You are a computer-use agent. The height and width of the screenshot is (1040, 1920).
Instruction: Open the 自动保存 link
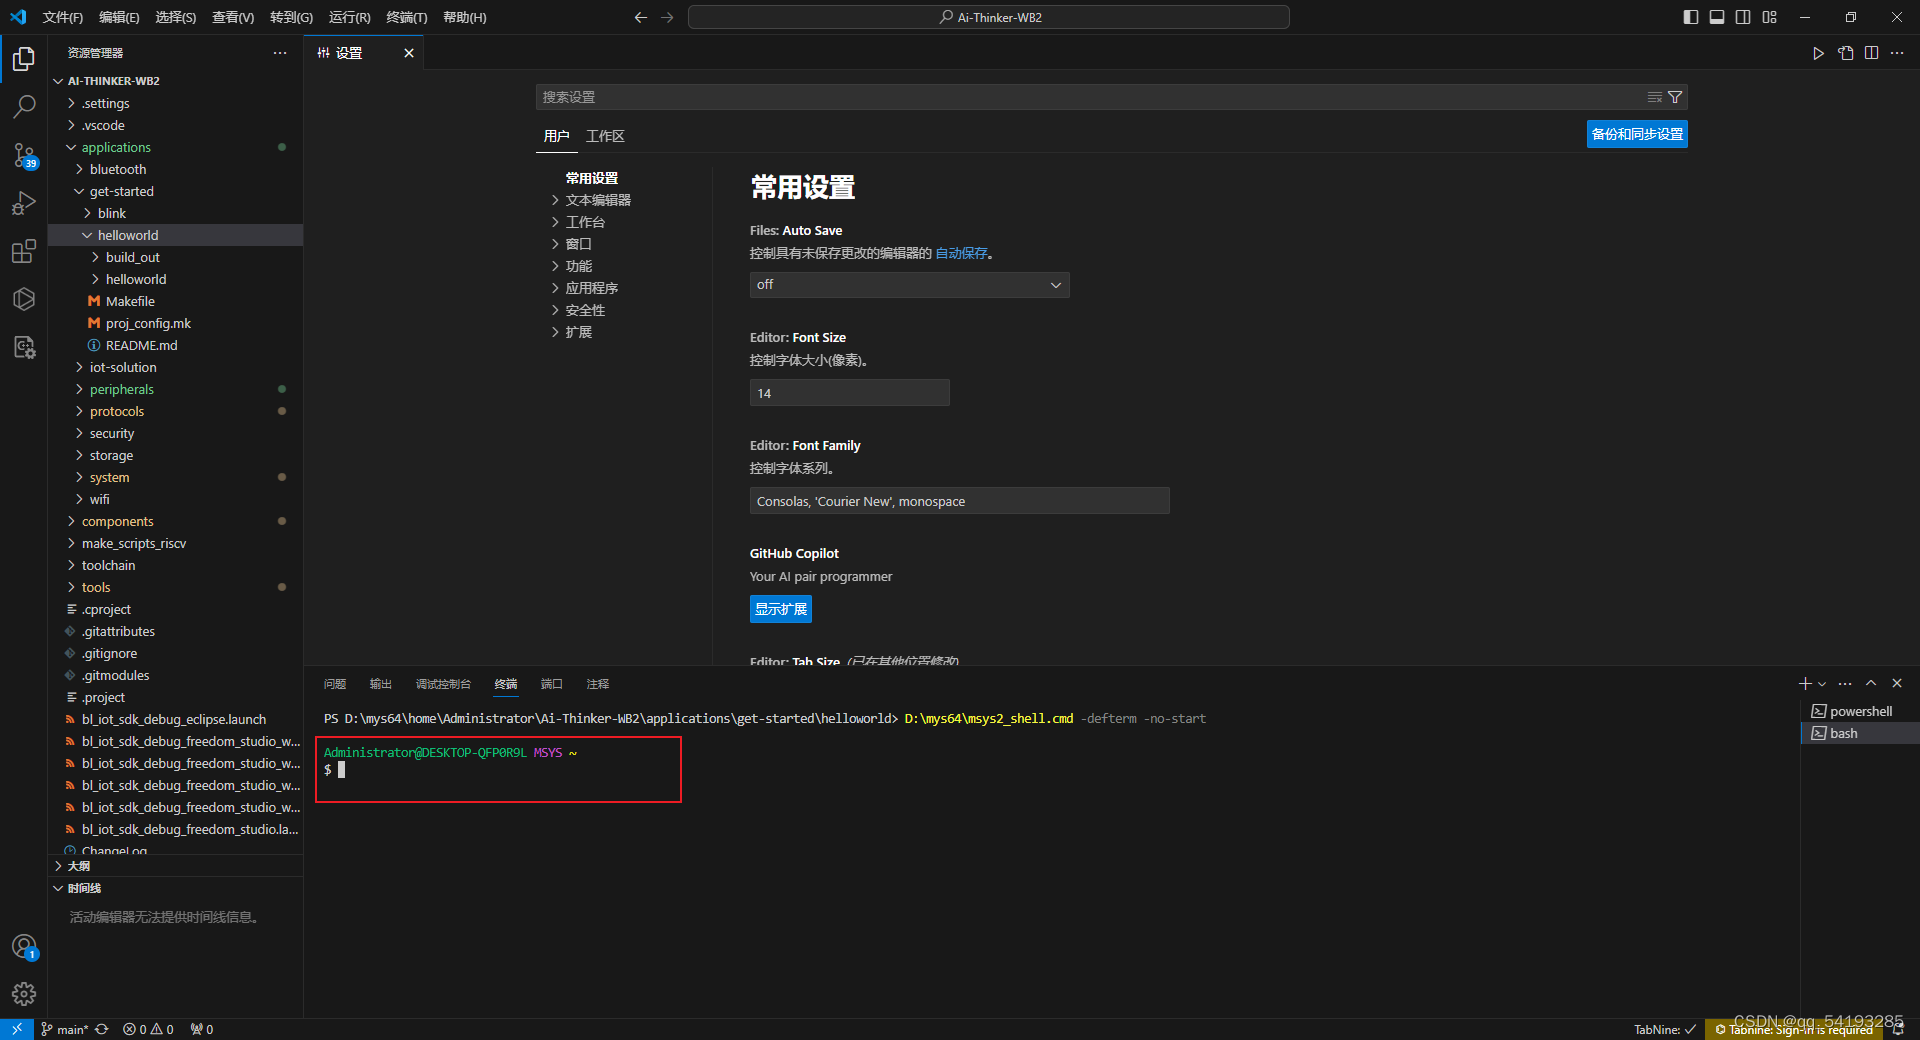961,253
